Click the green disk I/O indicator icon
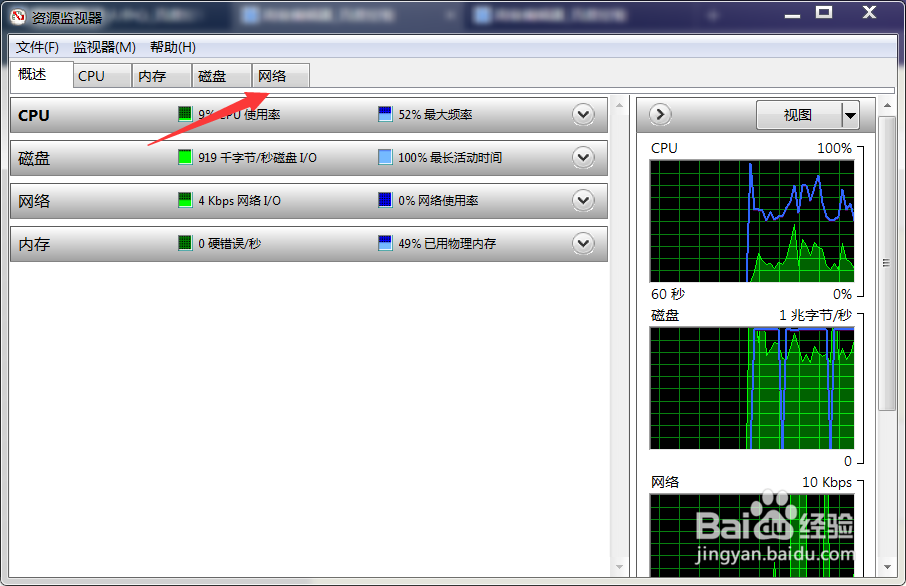 [x=184, y=157]
